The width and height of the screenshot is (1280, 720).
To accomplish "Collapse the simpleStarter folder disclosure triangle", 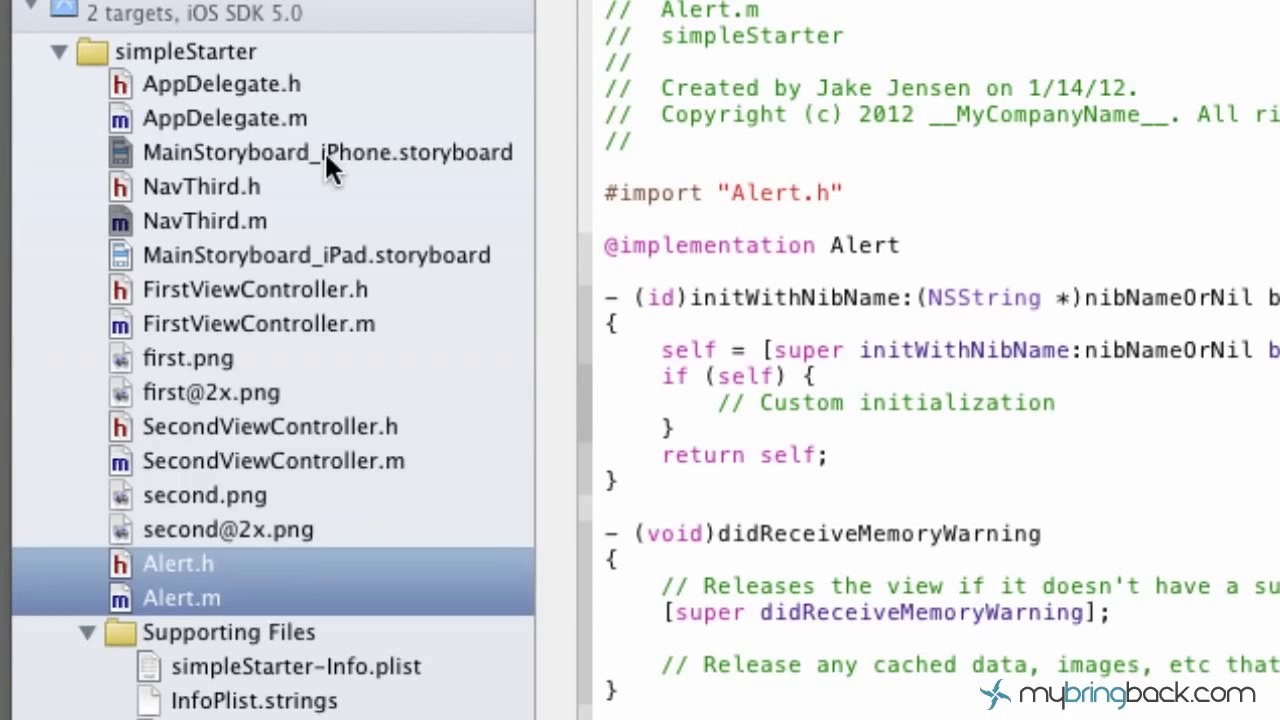I will (x=59, y=52).
